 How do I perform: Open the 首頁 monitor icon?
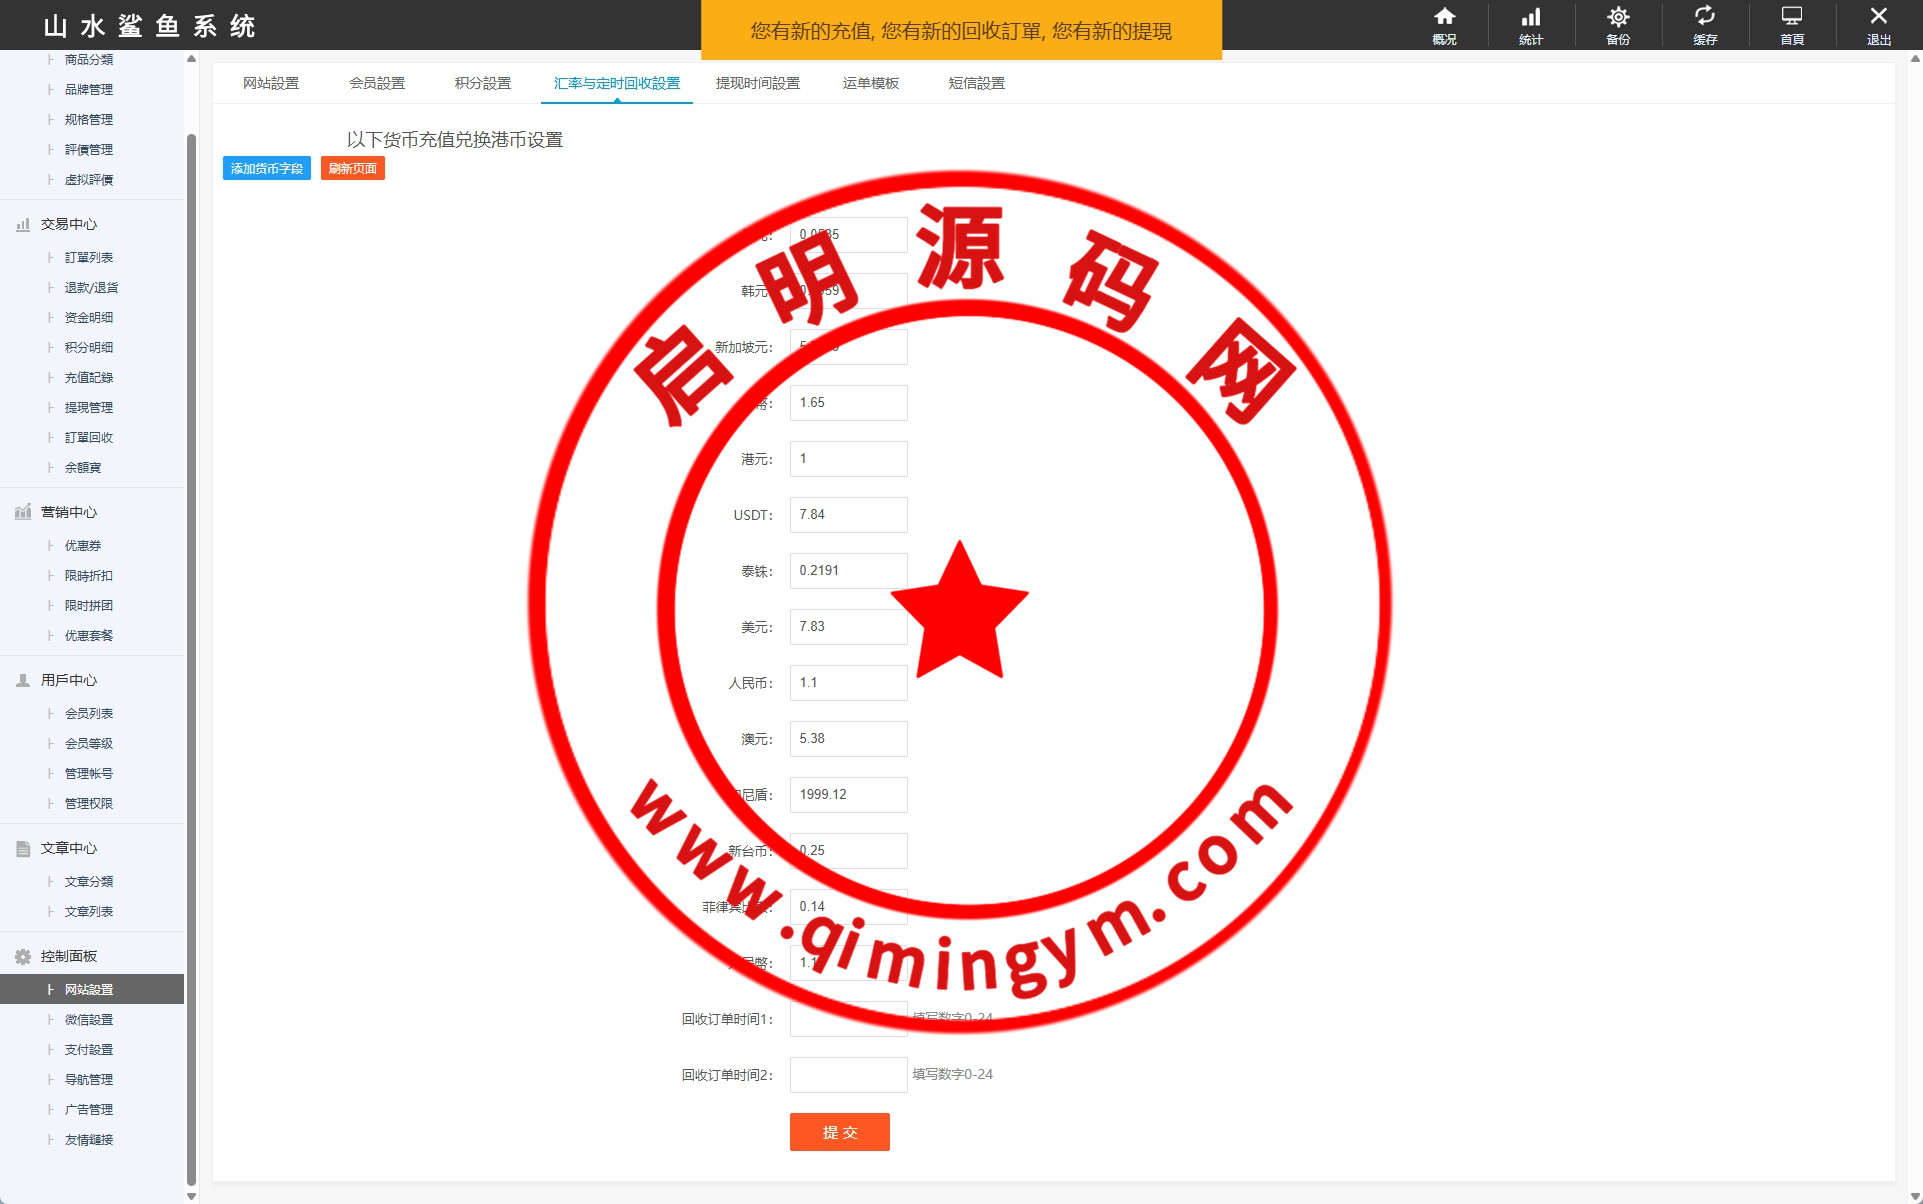pyautogui.click(x=1792, y=17)
